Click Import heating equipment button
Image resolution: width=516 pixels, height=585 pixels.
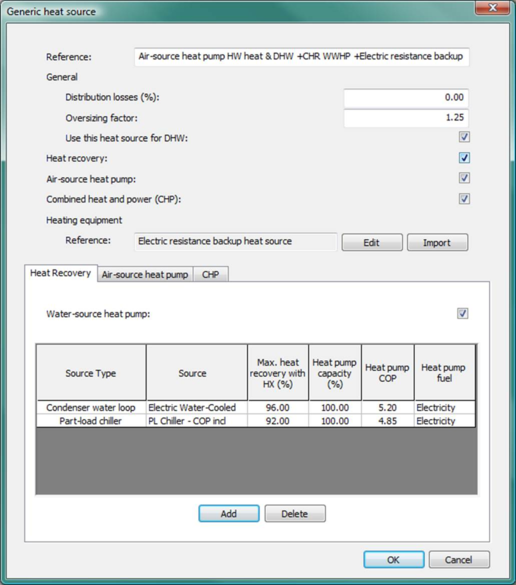[437, 243]
